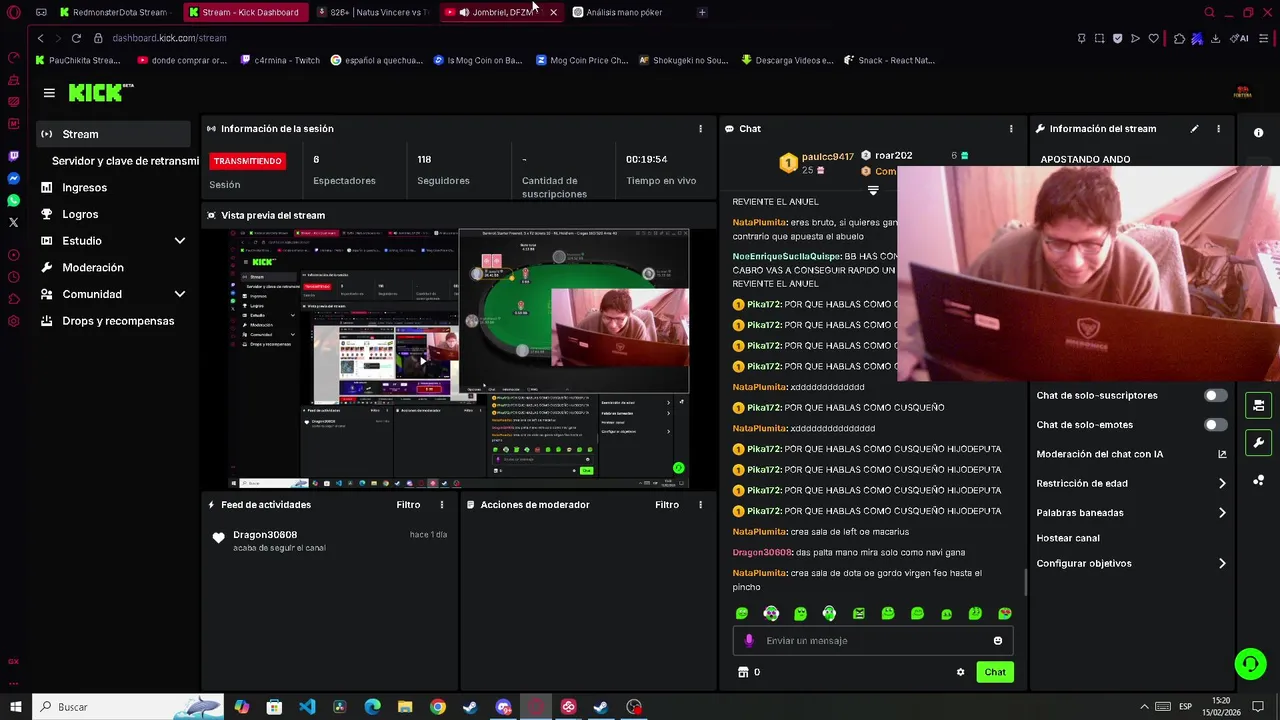Click the green Chat send button

coord(994,672)
